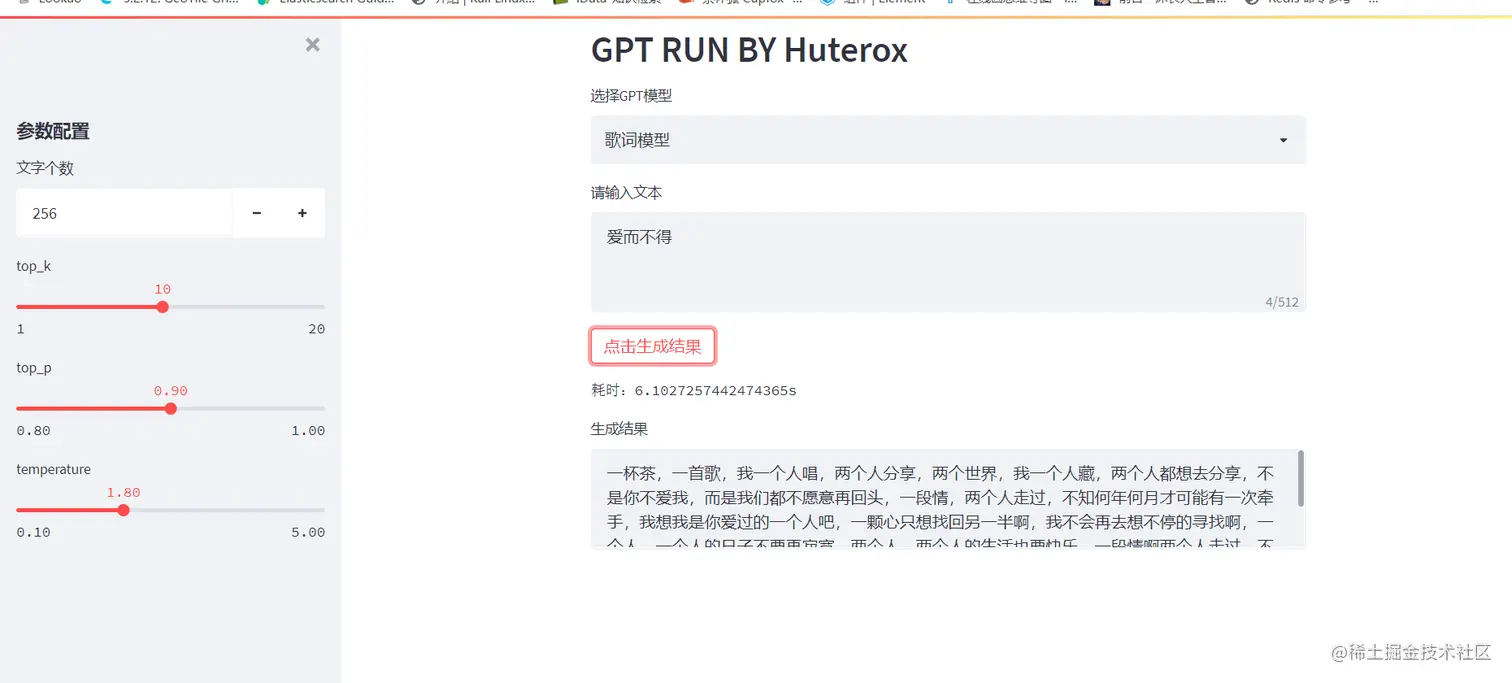1512x683 pixels.
Task: Click the 选择GPT模型 label
Action: [x=631, y=96]
